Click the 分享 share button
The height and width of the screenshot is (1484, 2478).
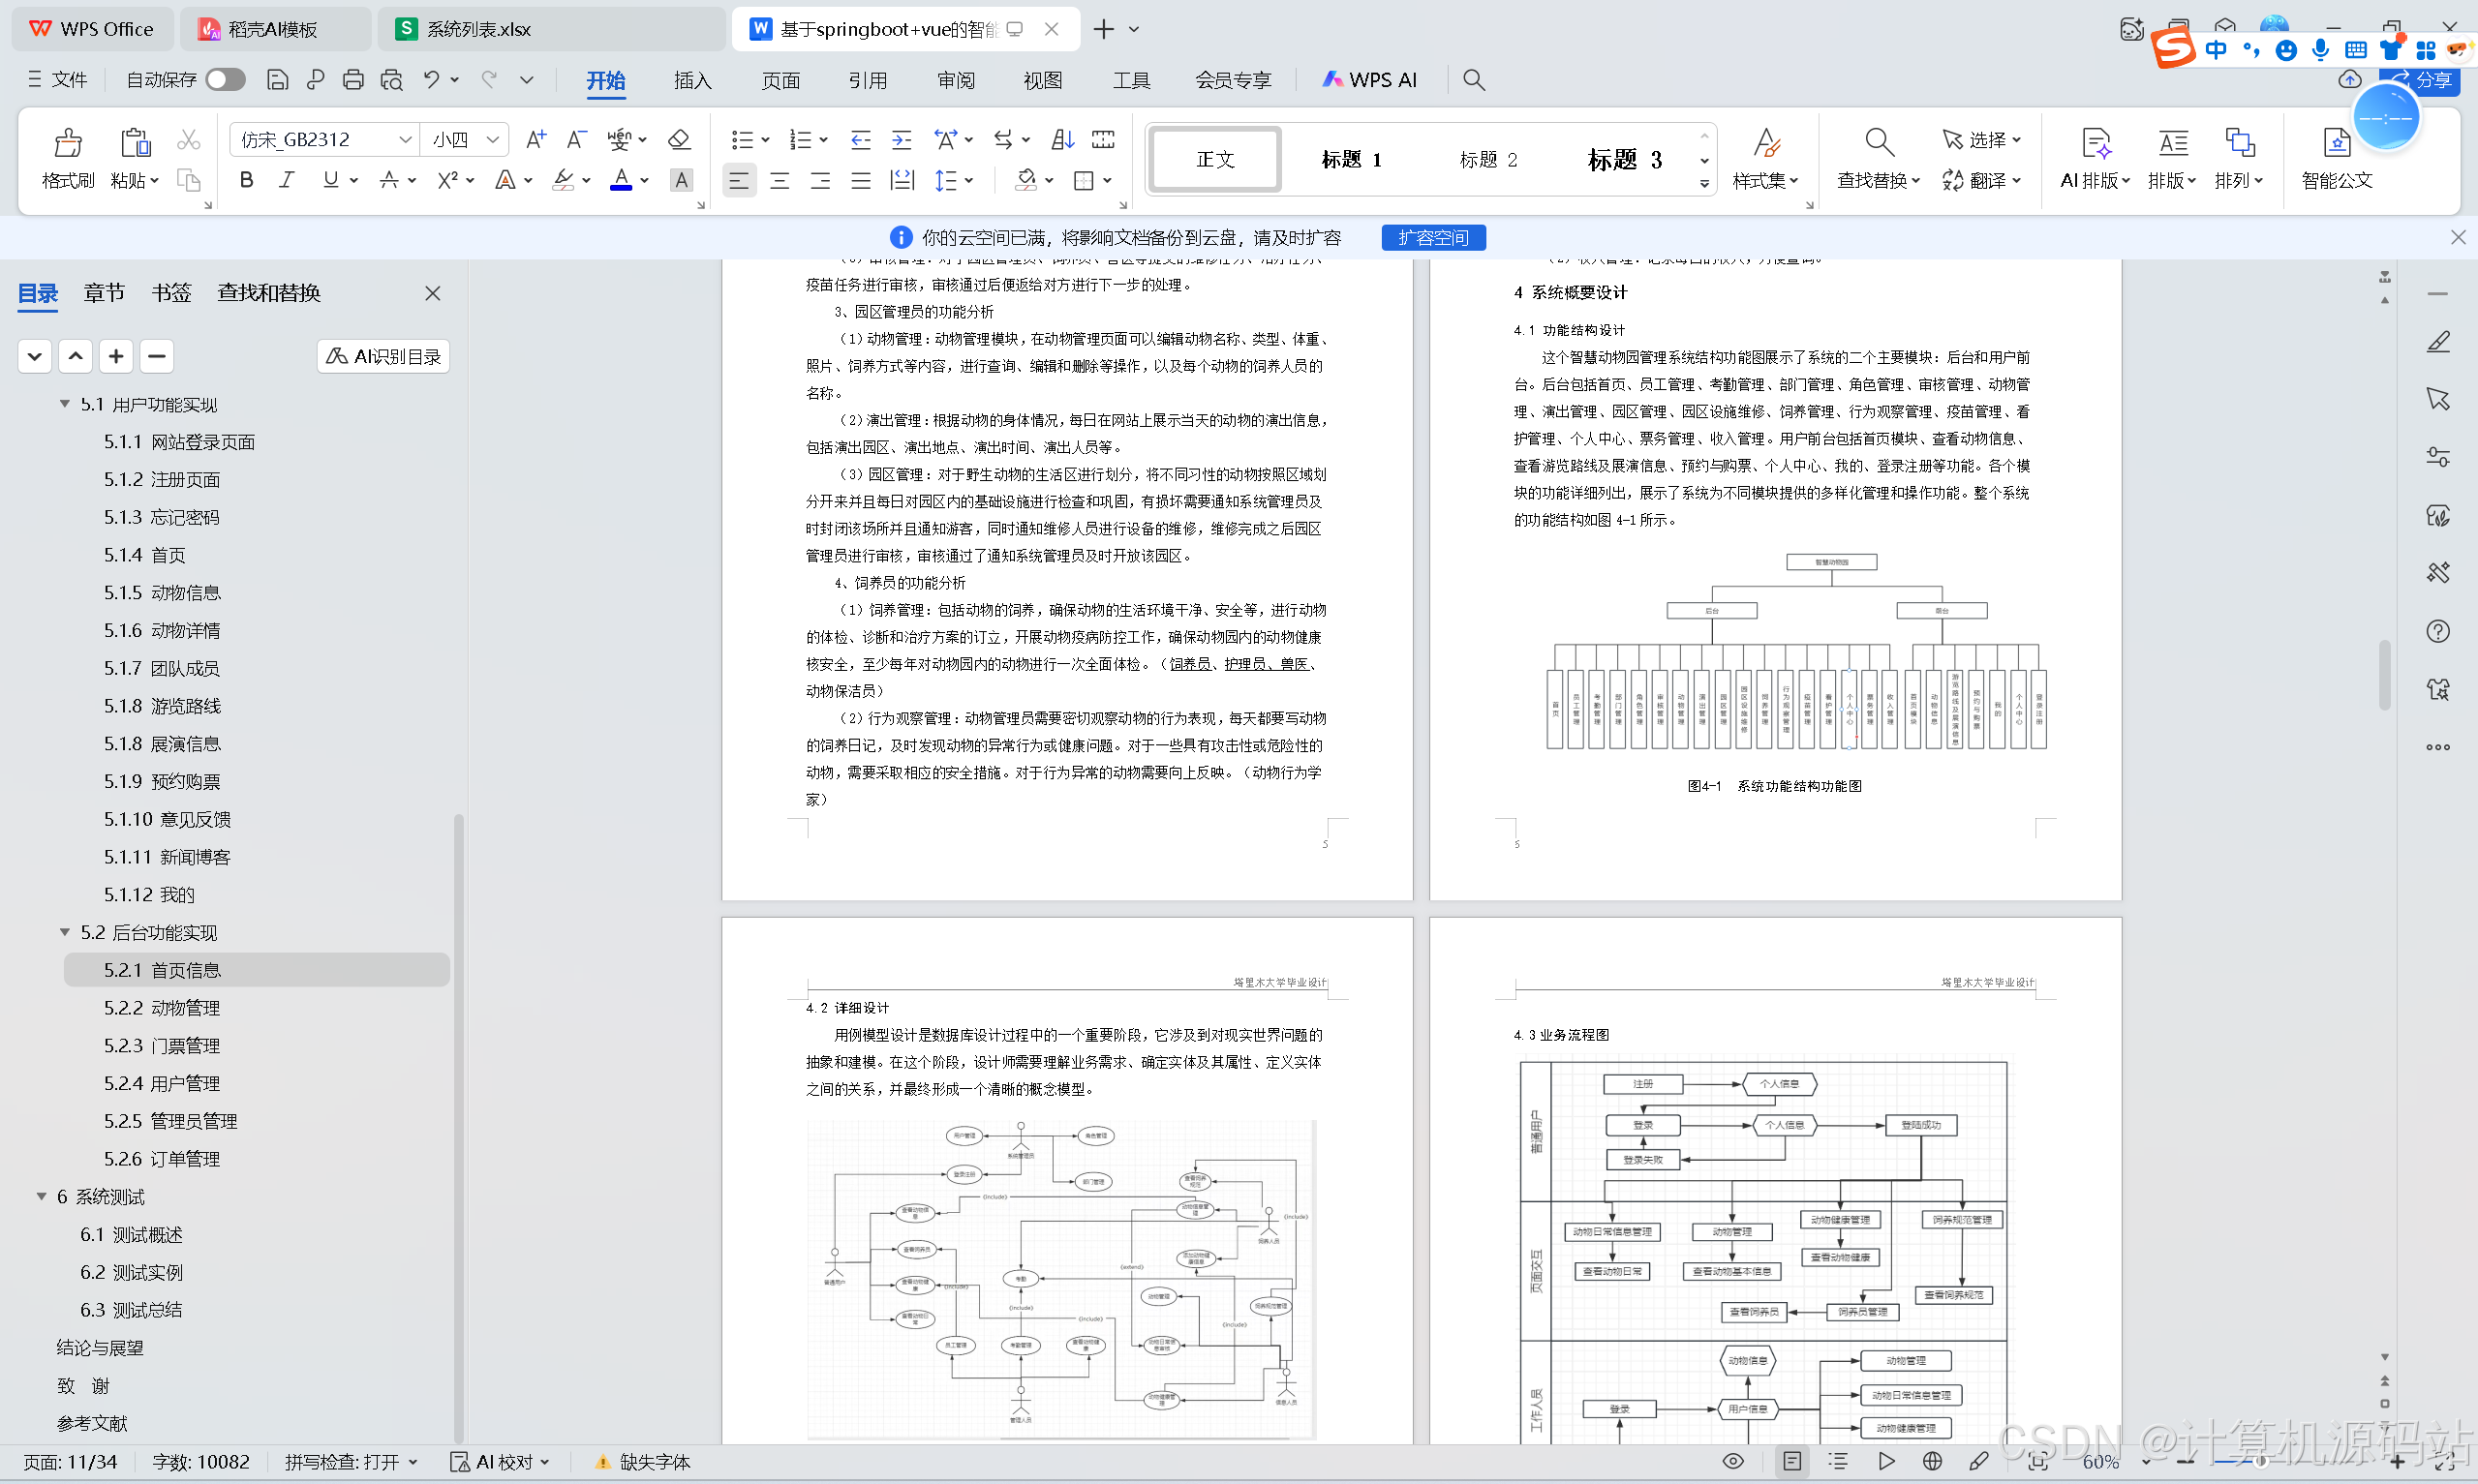pos(2420,80)
